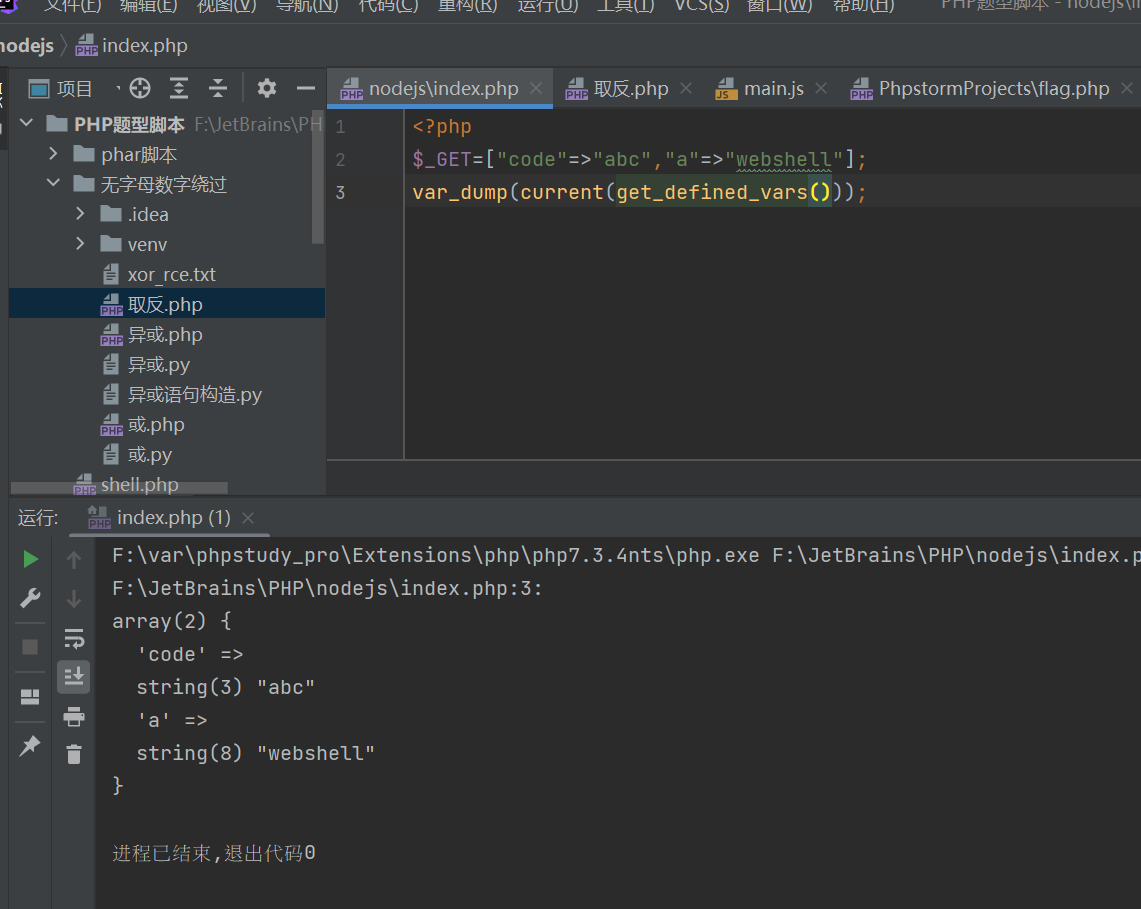1141x909 pixels.
Task: Close the 取反.php editor tab
Action: click(685, 88)
